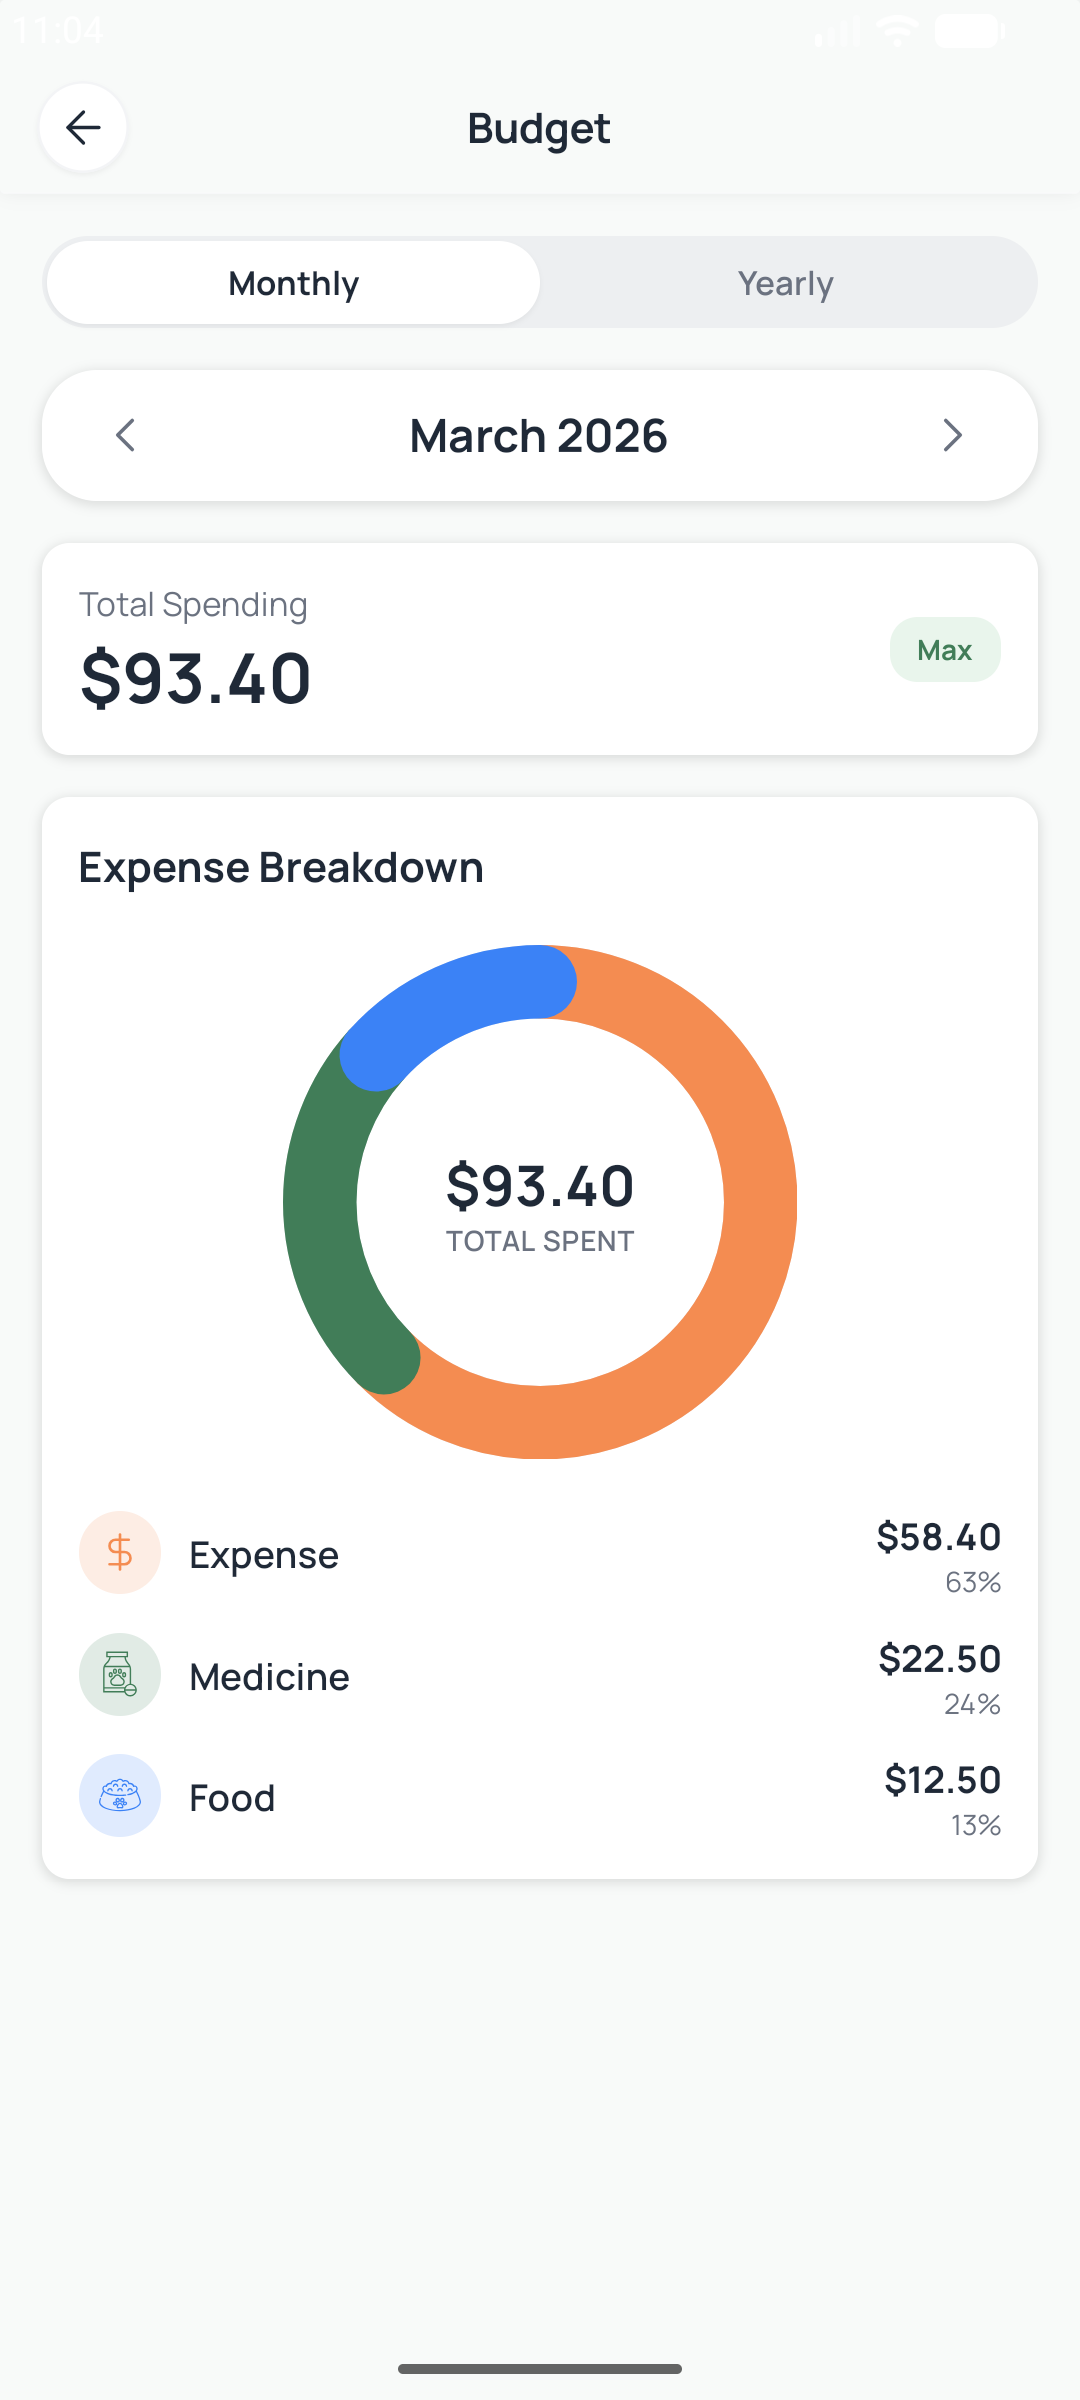Open the Medicine category row

click(540, 1676)
